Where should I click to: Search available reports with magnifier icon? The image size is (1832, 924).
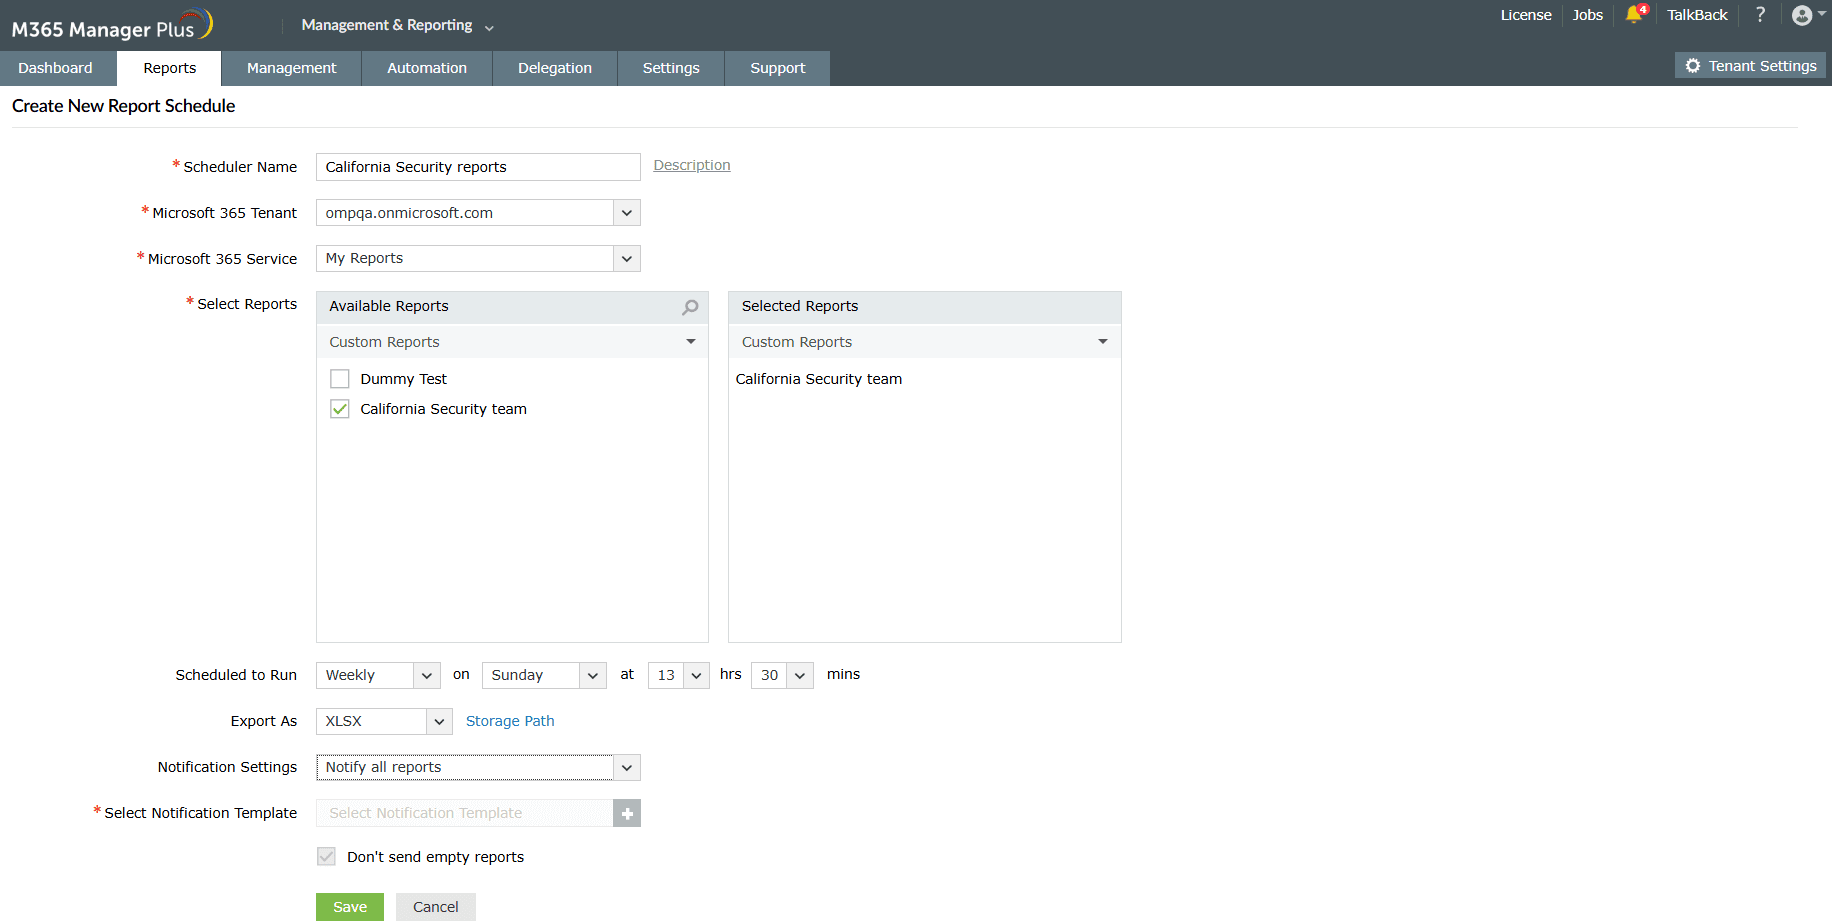point(690,307)
